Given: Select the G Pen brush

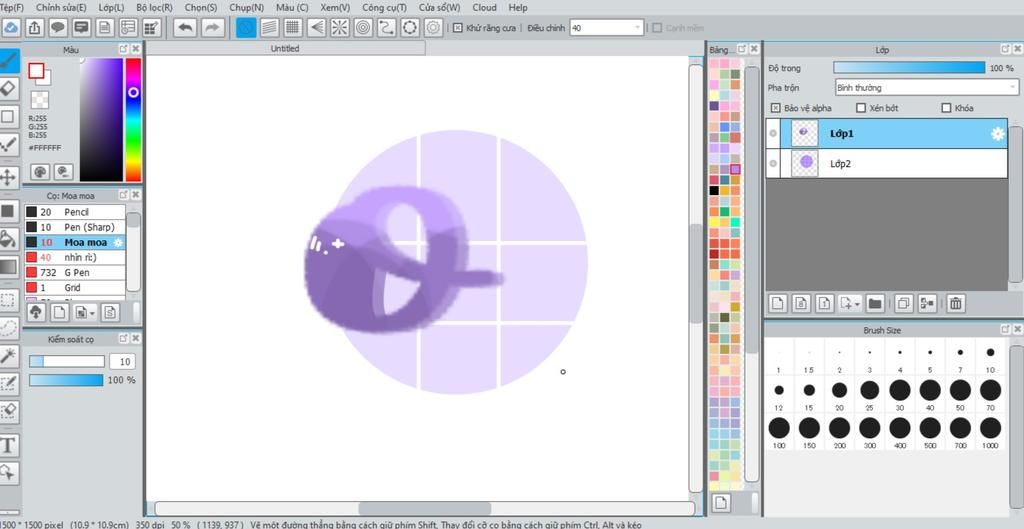Looking at the screenshot, I should coord(75,272).
